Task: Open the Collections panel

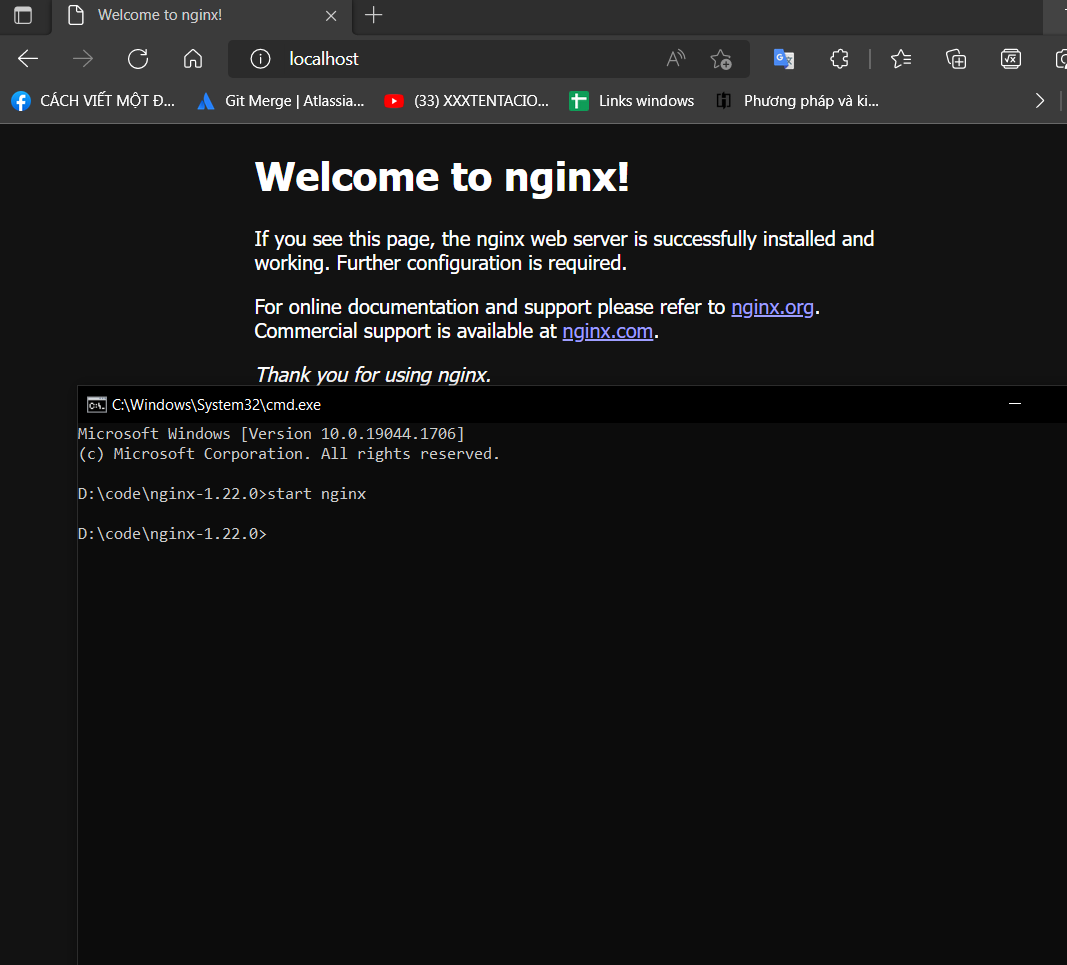Action: 956,59
